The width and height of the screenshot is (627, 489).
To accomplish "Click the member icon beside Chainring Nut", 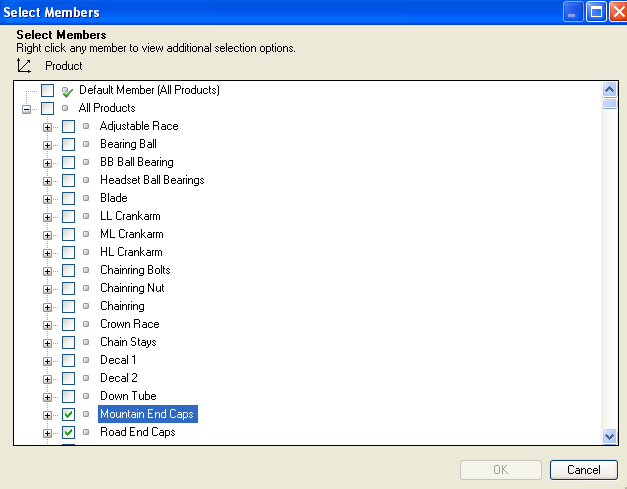I will pos(86,288).
